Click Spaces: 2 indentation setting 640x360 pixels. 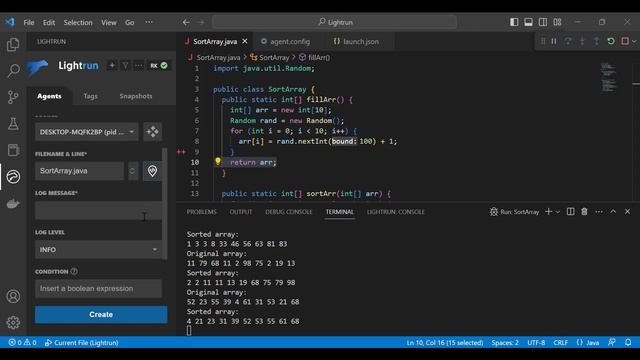pos(505,342)
